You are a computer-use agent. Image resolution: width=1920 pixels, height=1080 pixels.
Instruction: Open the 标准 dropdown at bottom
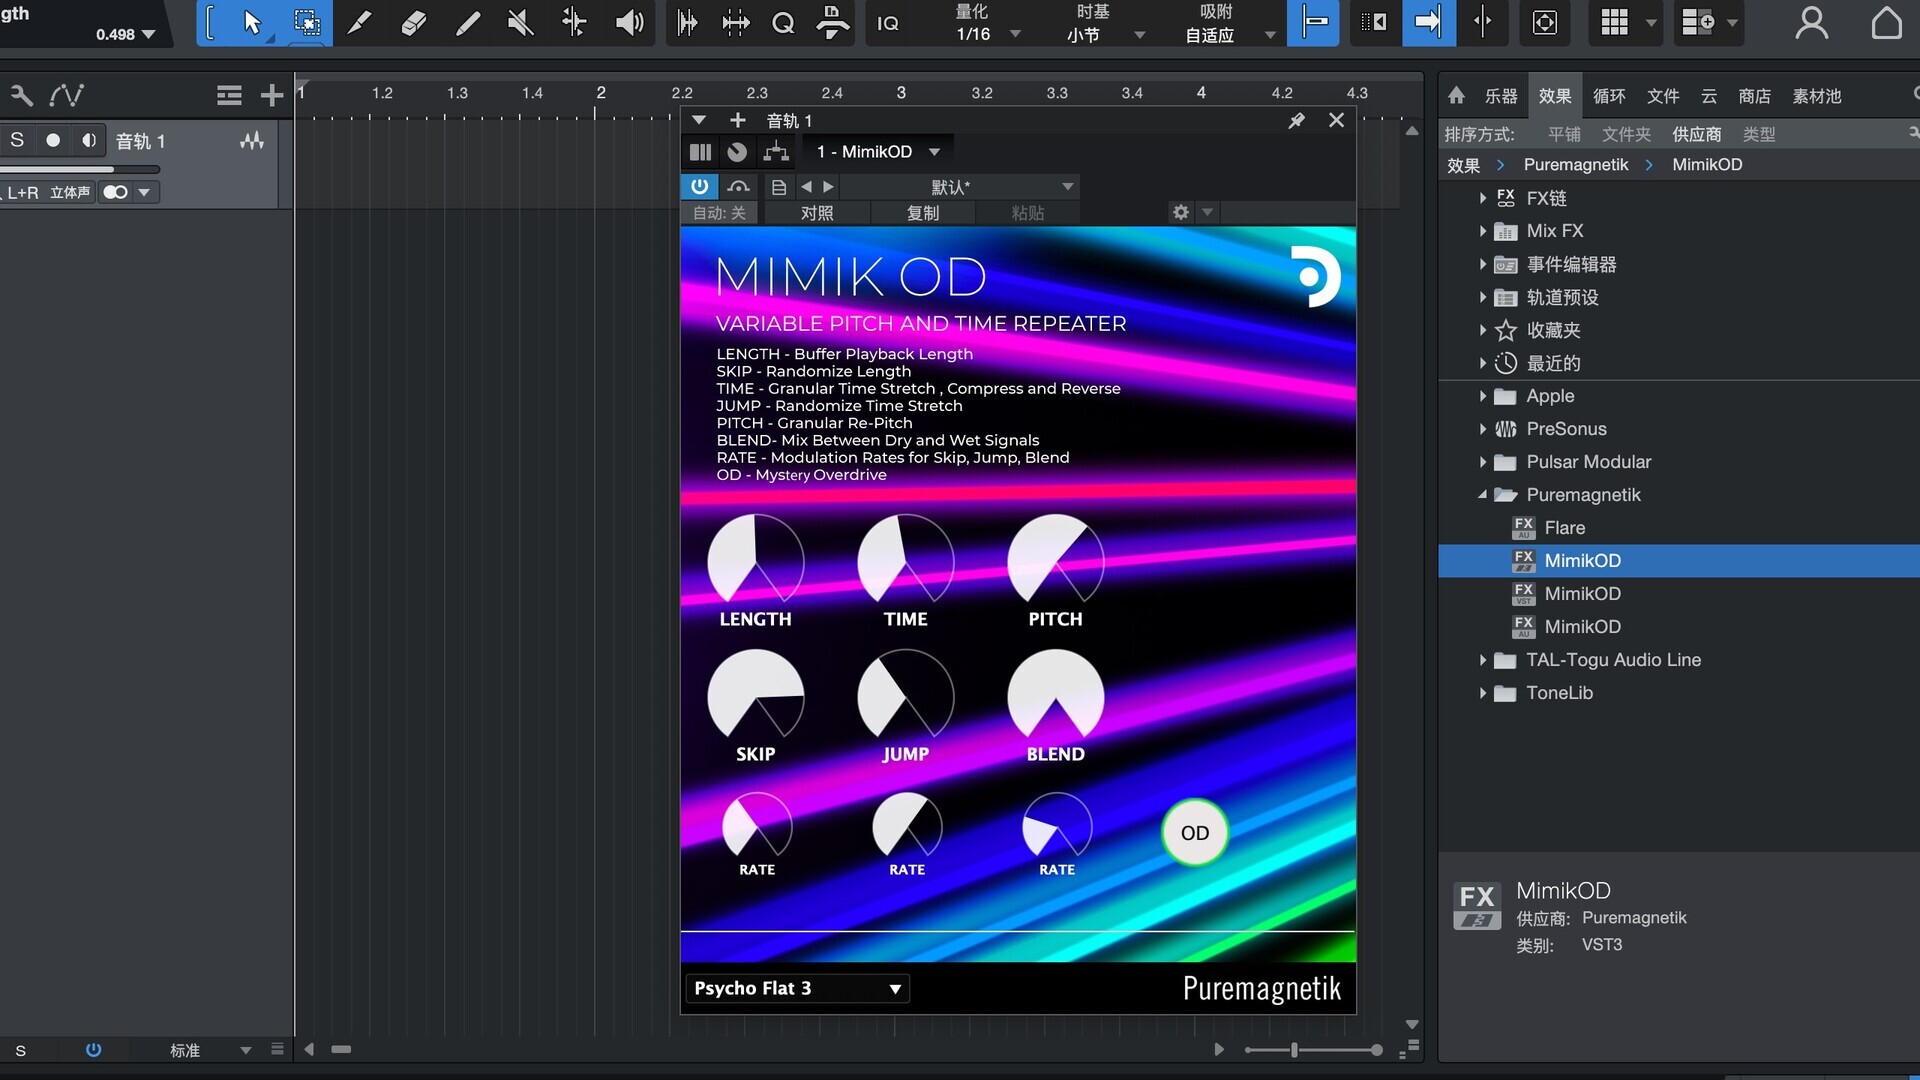[x=209, y=1050]
